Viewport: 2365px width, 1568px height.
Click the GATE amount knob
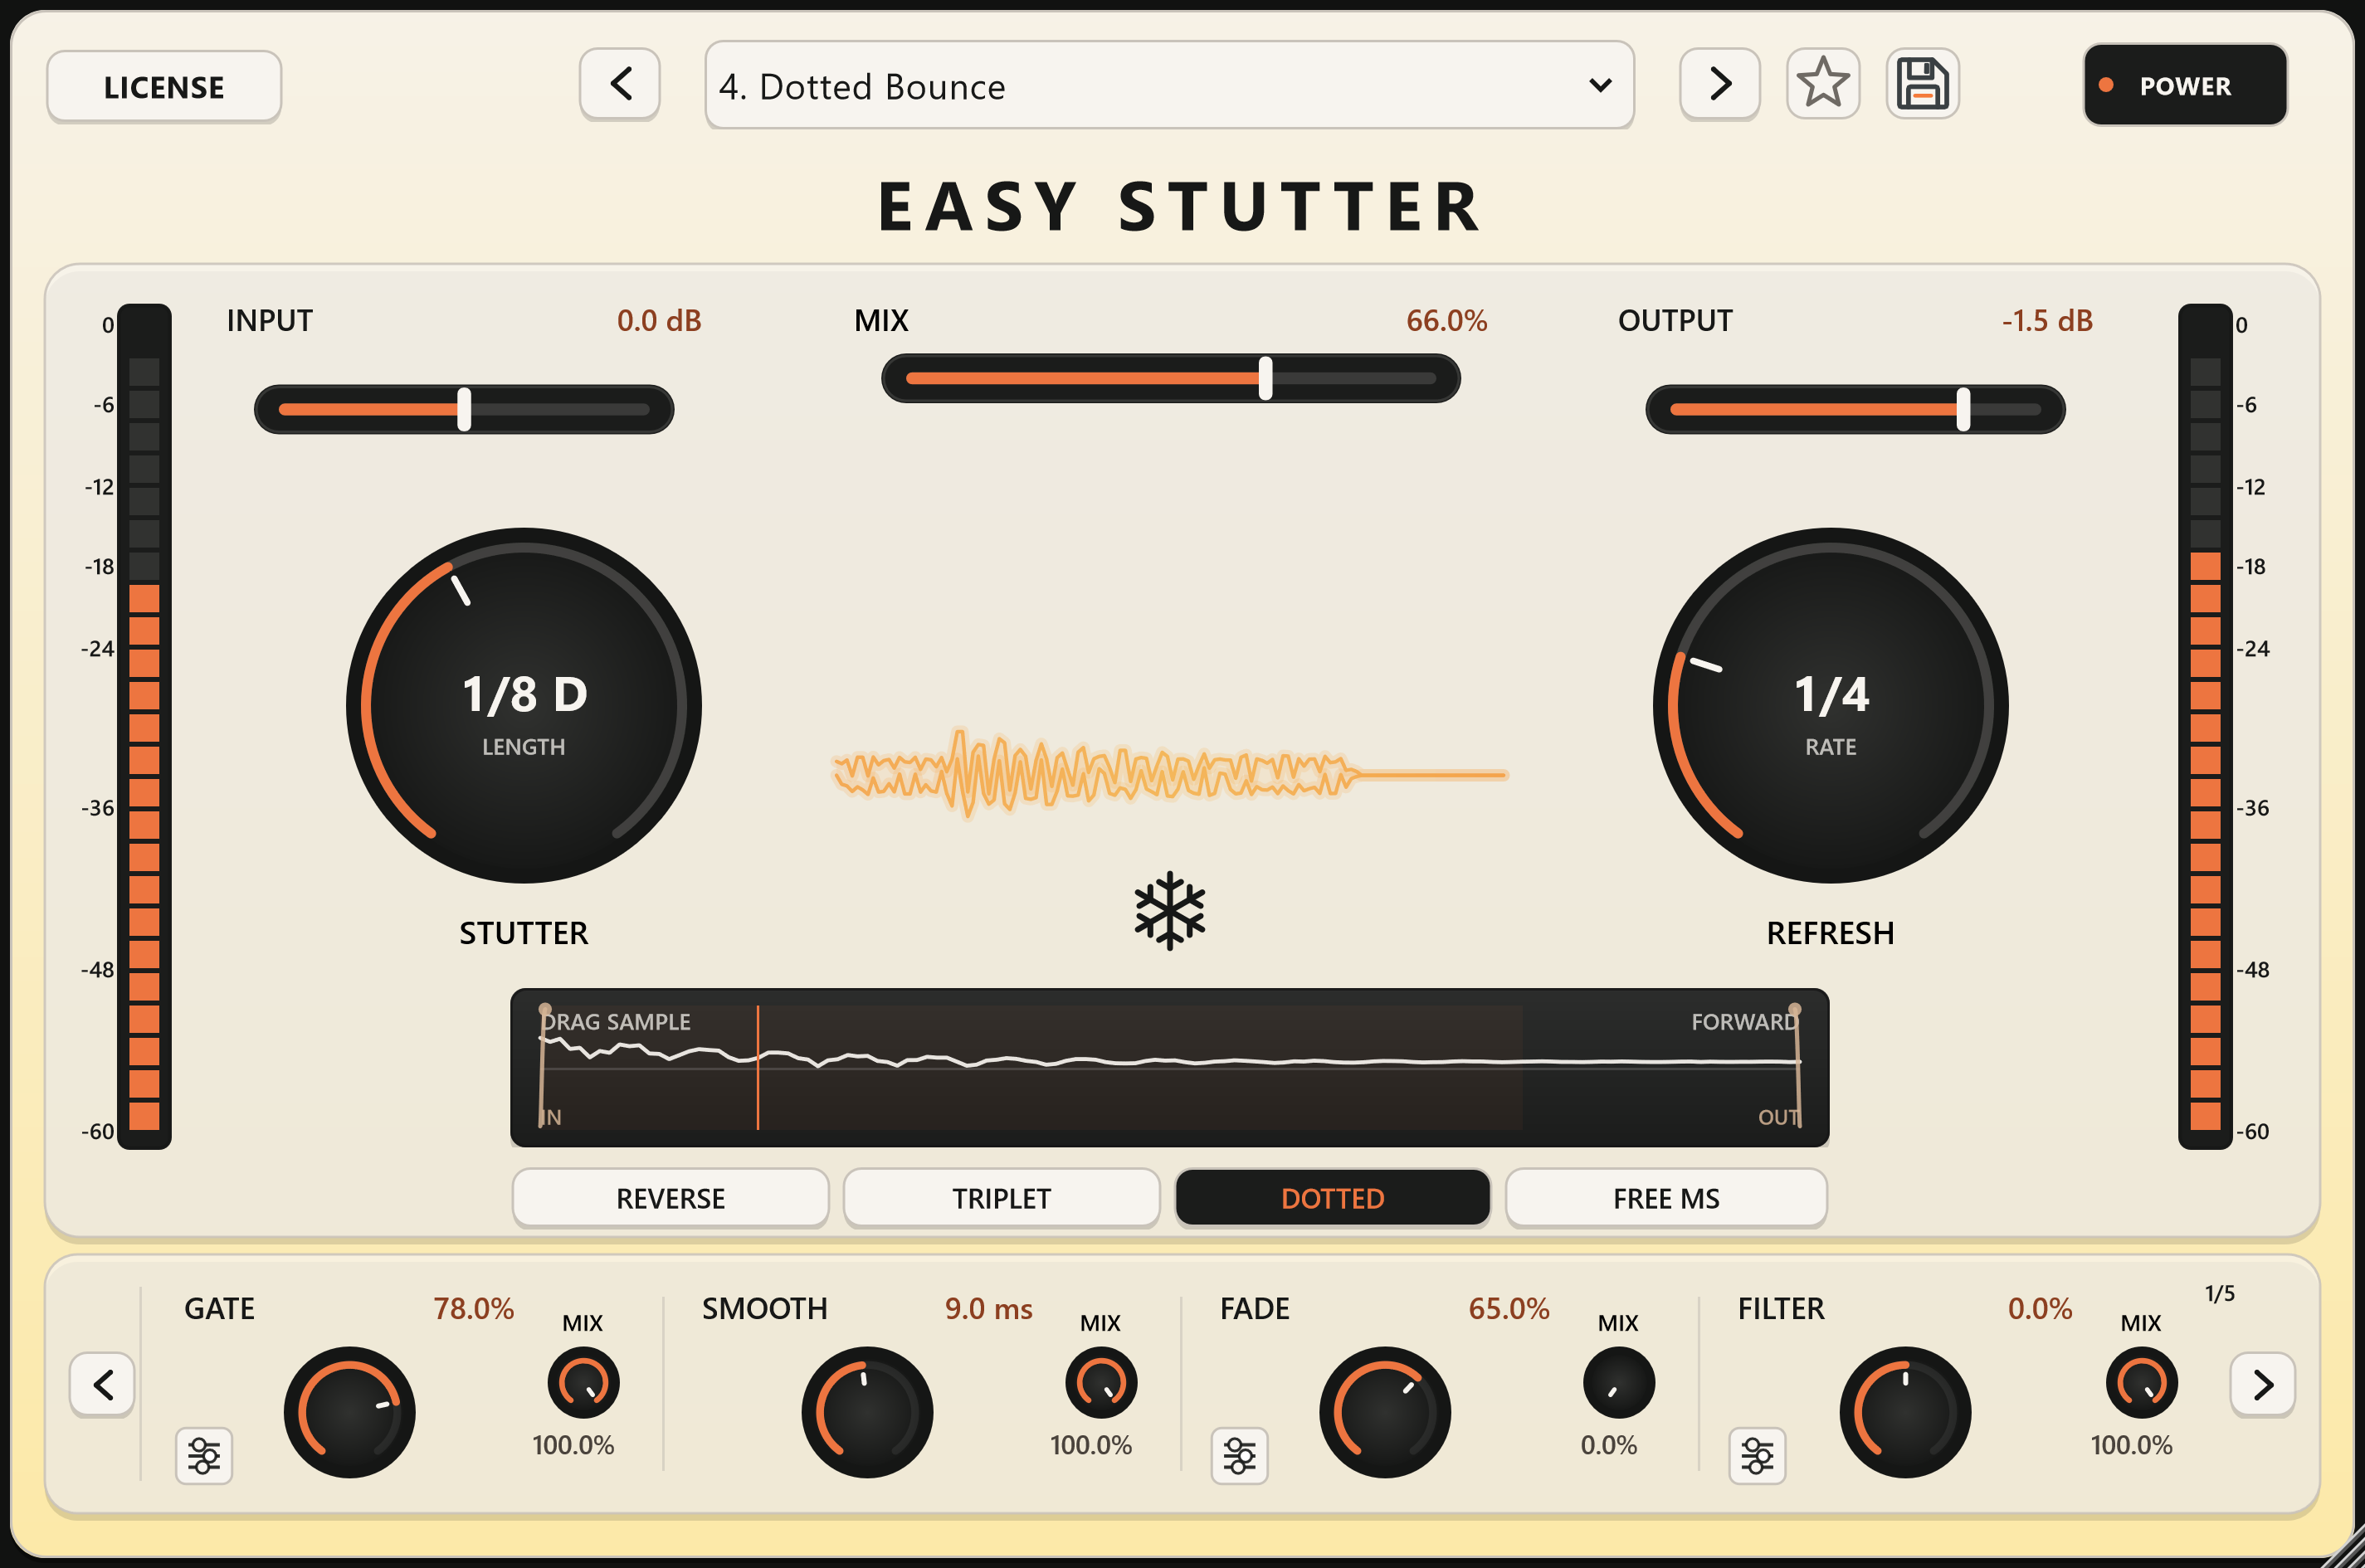(x=349, y=1412)
